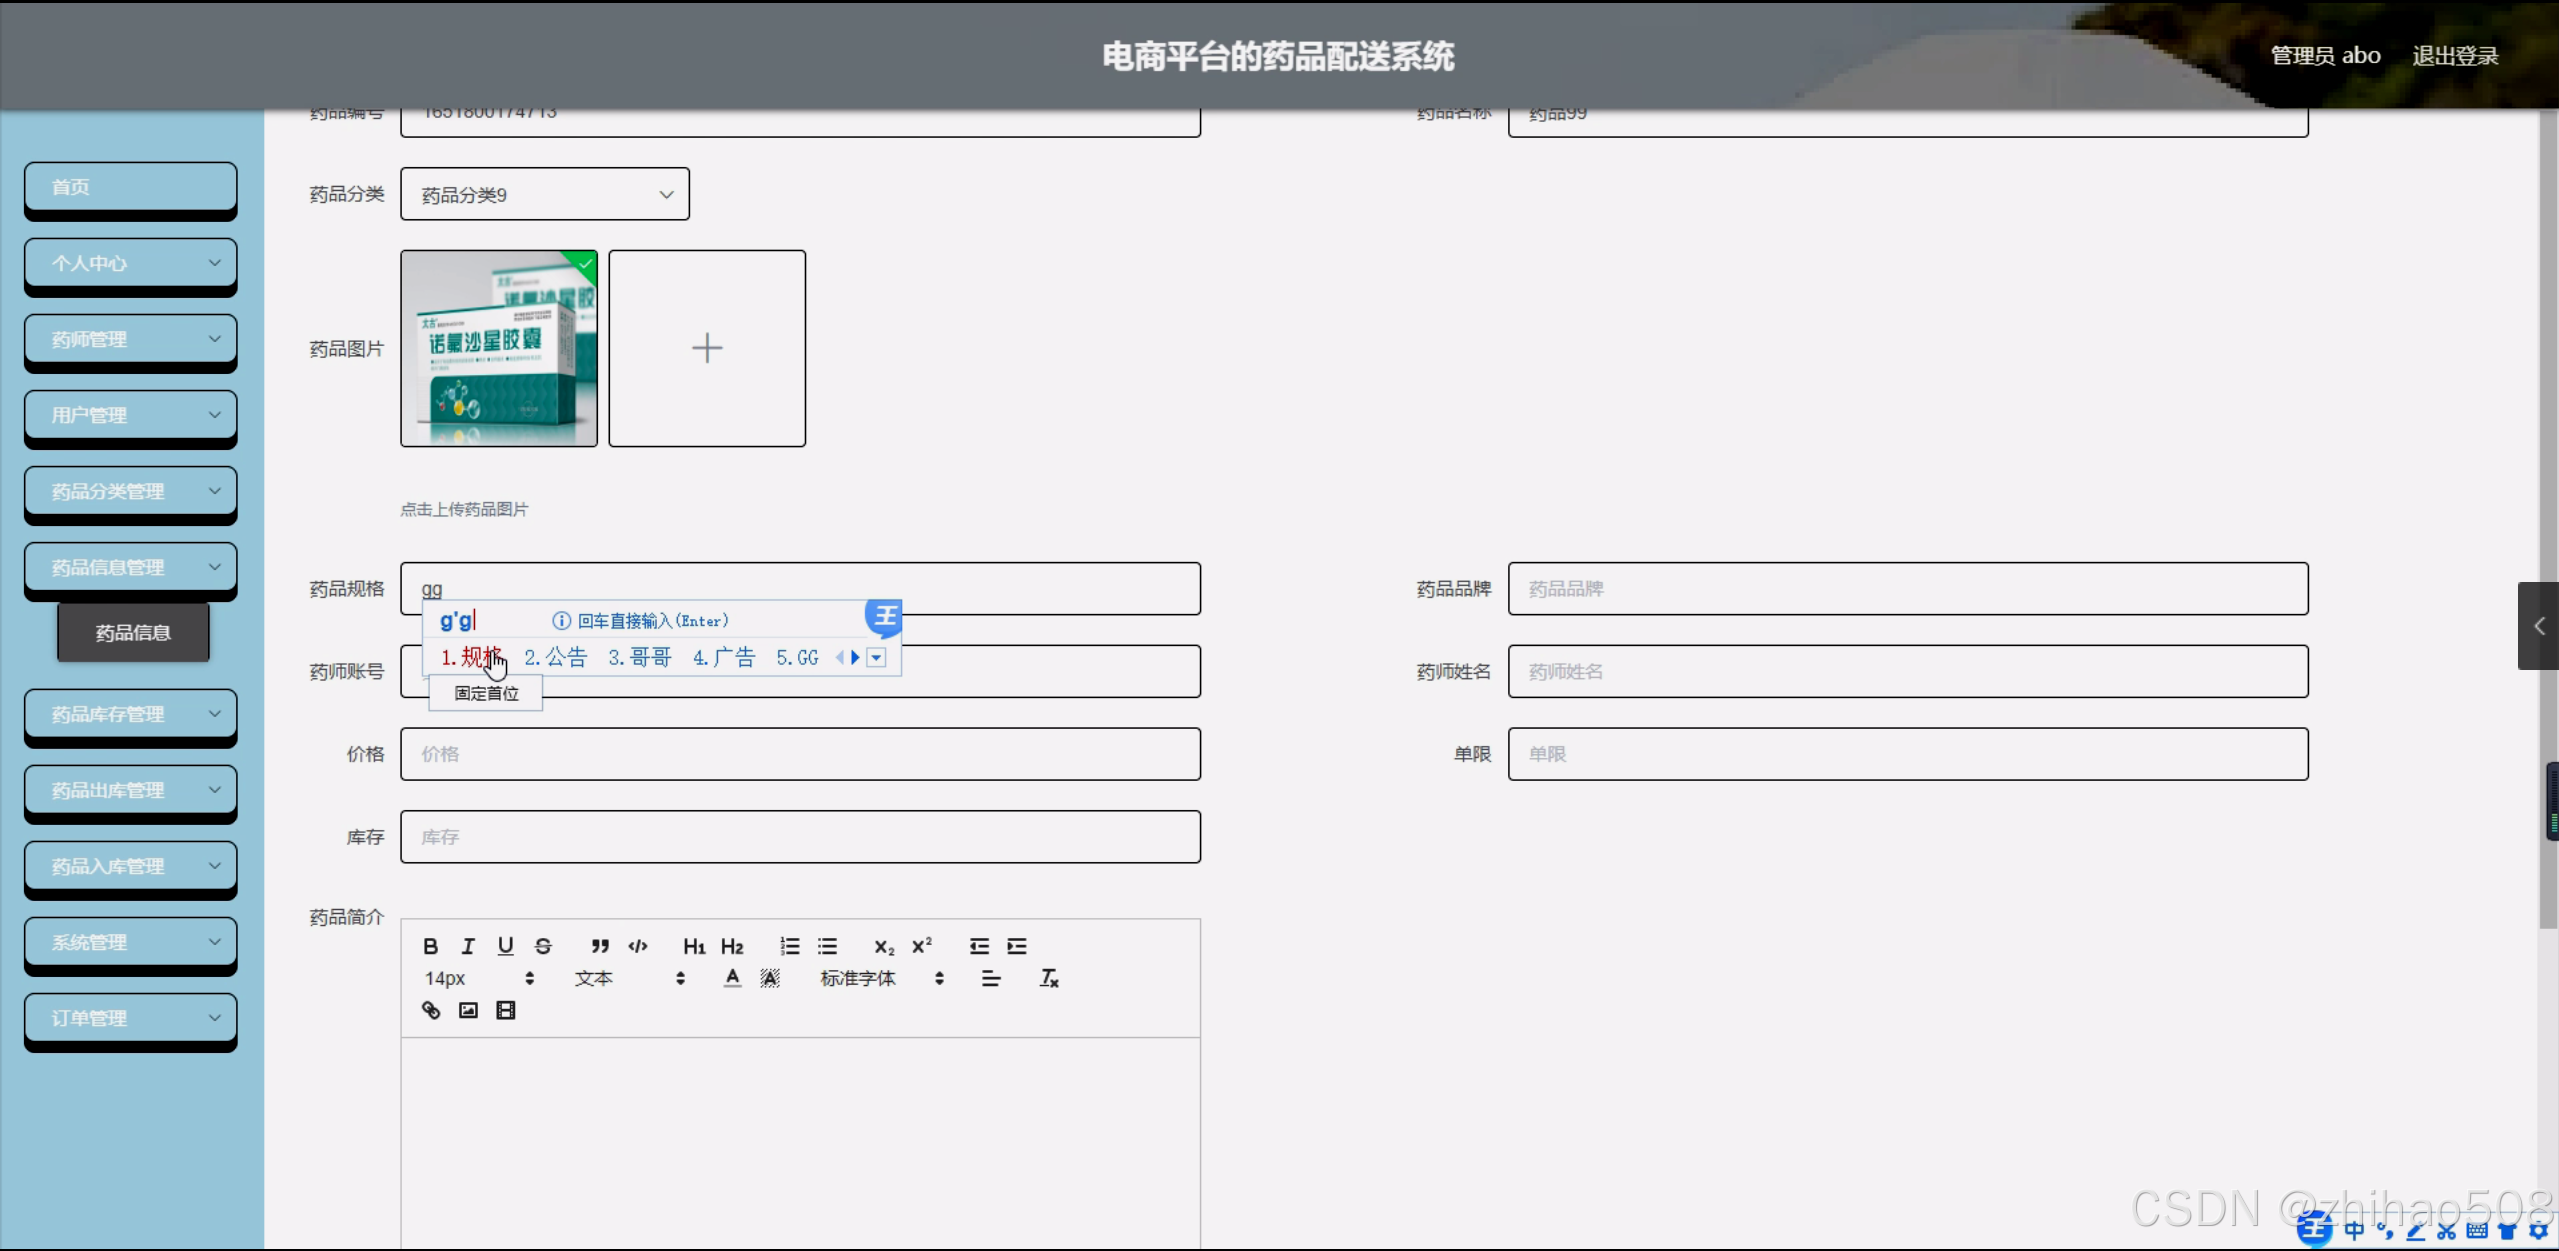The image size is (2559, 1251).
Task: Open the 标准字体 font family dropdown
Action: coord(880,978)
